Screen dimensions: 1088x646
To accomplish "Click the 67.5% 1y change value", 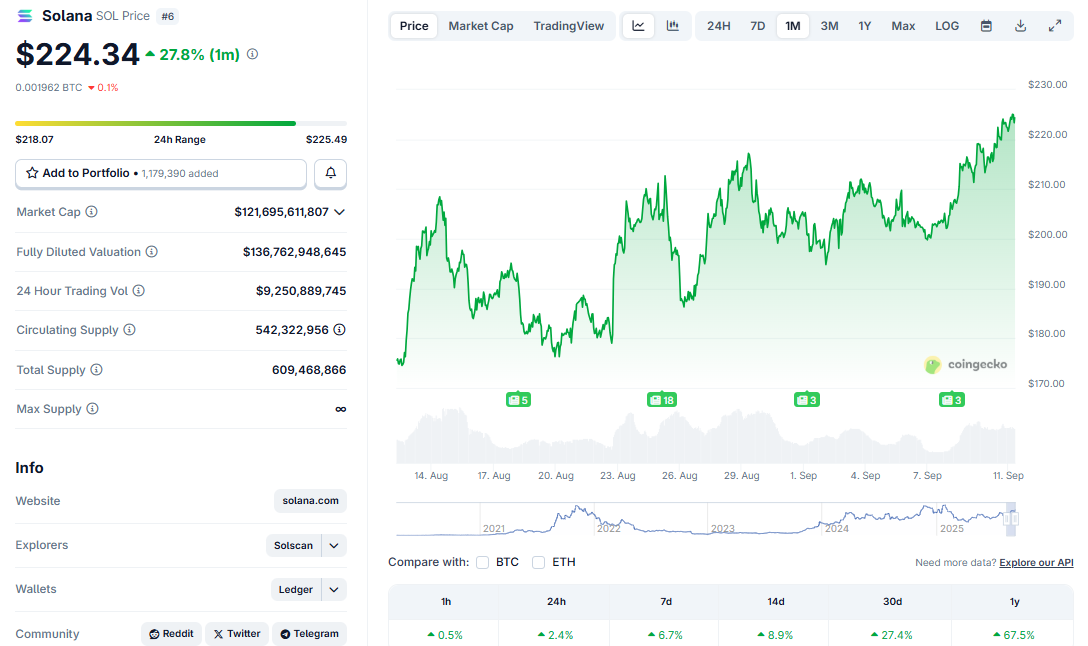I will 1014,635.
